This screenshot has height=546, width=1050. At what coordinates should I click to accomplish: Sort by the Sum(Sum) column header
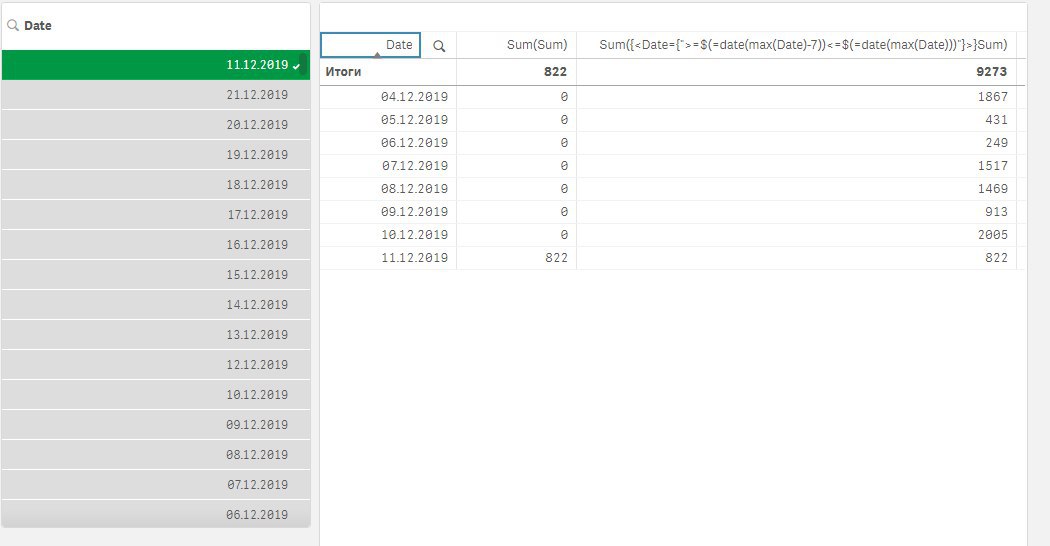click(536, 45)
